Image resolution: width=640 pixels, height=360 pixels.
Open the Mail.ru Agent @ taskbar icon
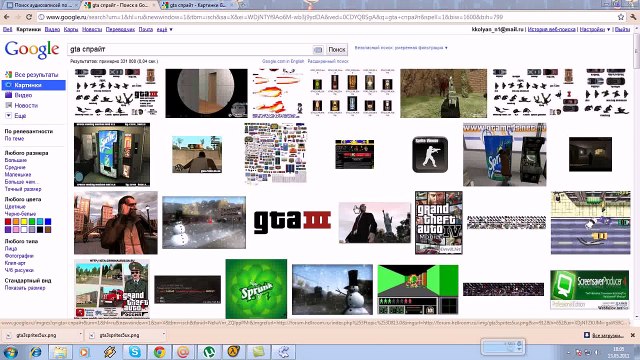click(184, 352)
